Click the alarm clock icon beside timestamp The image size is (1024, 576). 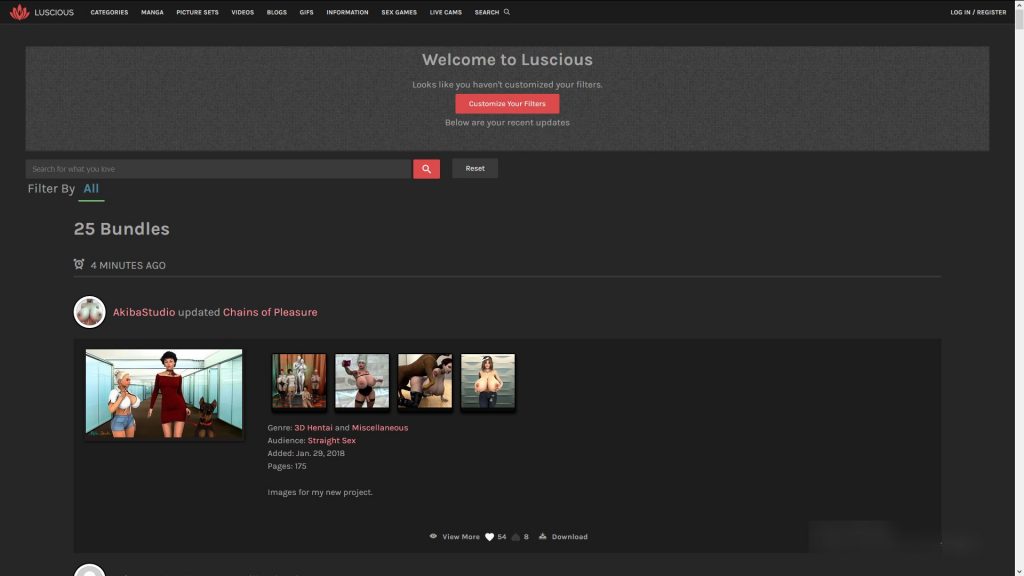tap(79, 264)
